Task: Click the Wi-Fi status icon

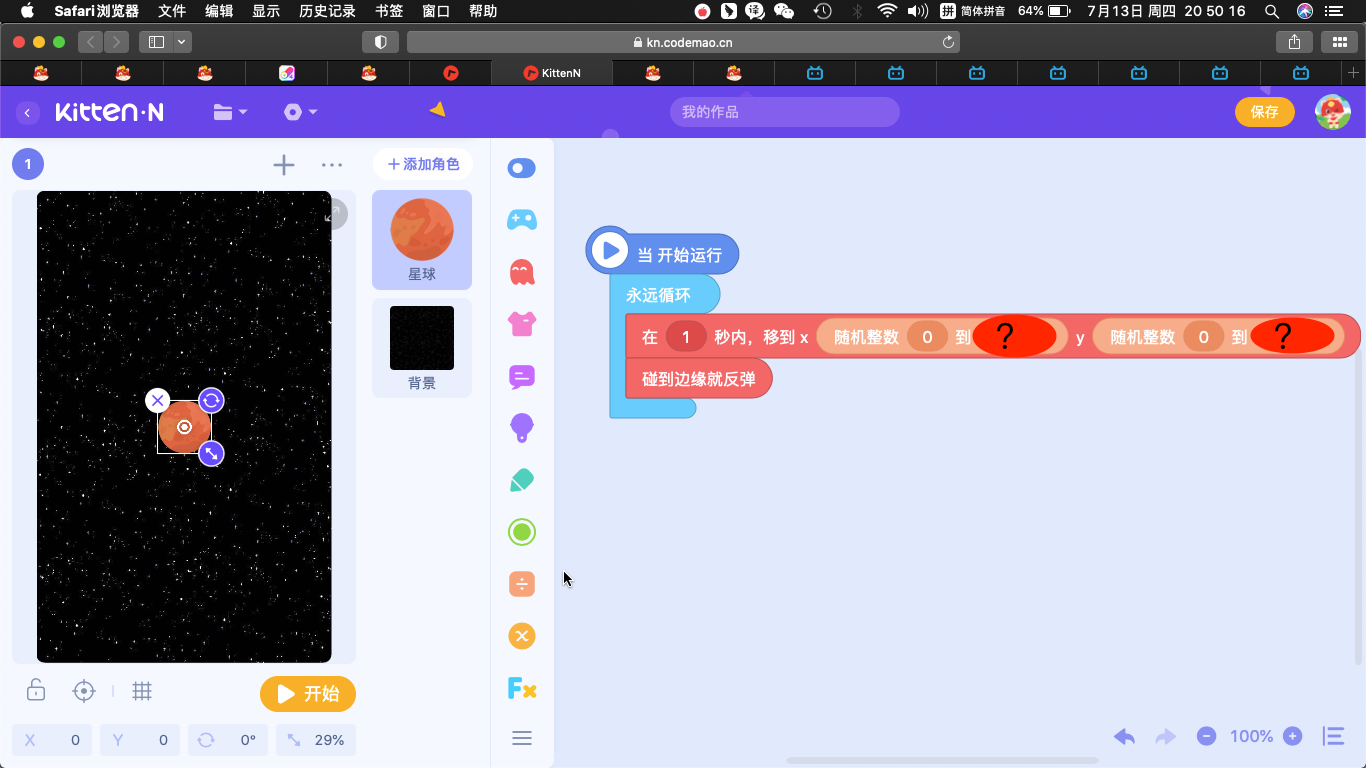Action: point(887,11)
